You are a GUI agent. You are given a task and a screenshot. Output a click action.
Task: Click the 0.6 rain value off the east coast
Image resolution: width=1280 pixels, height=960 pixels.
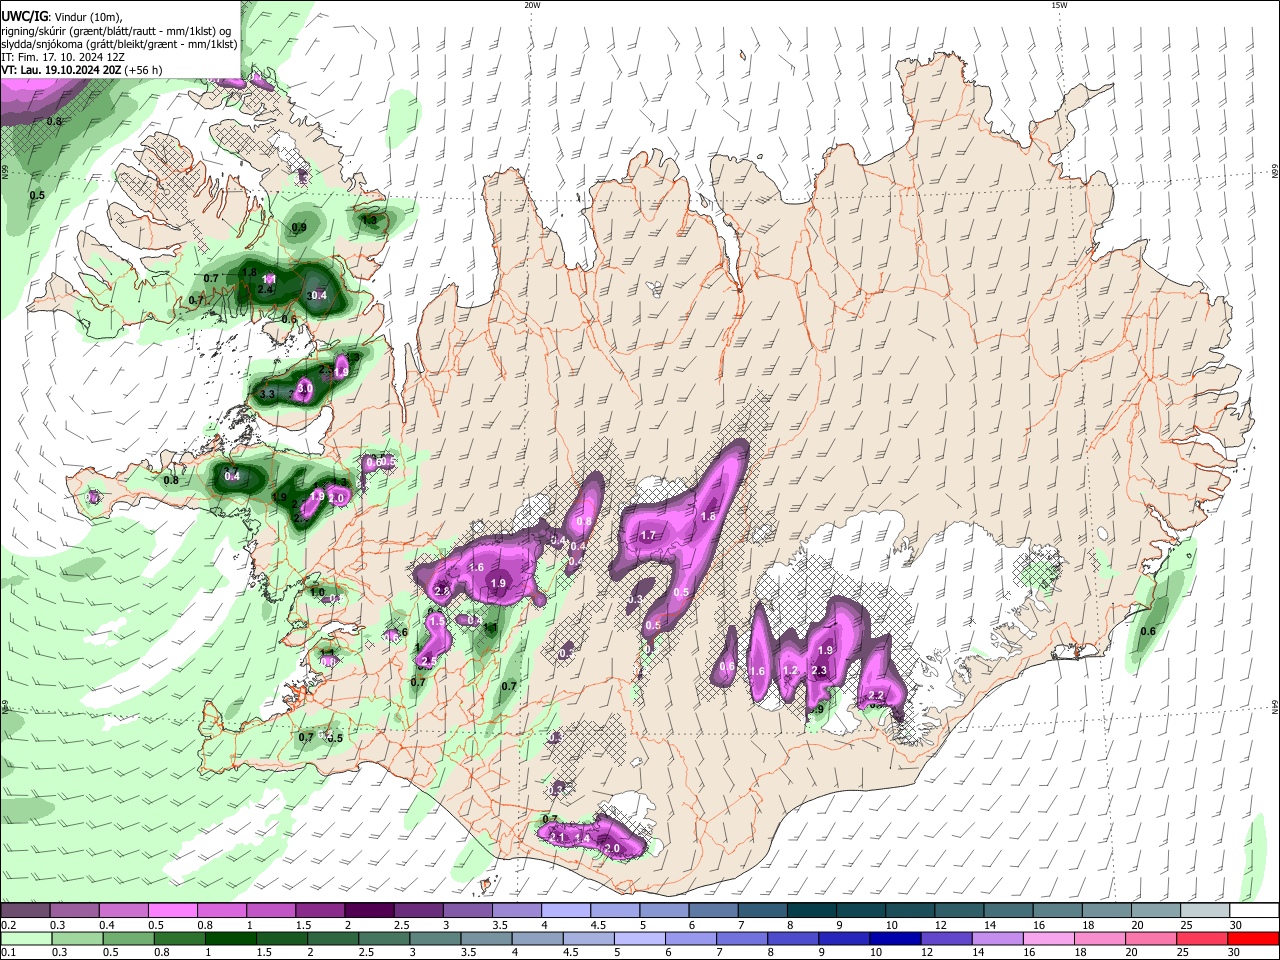point(1148,631)
